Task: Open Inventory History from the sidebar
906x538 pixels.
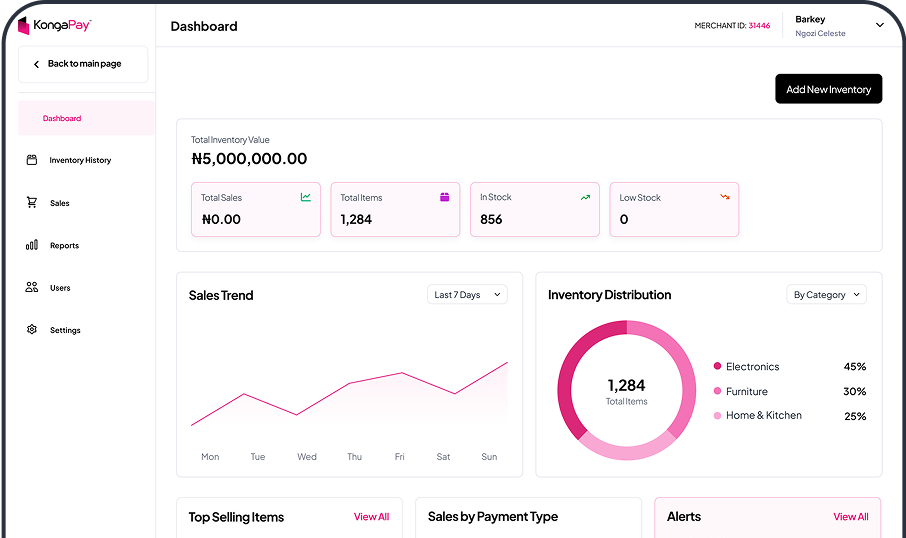Action: 80,160
